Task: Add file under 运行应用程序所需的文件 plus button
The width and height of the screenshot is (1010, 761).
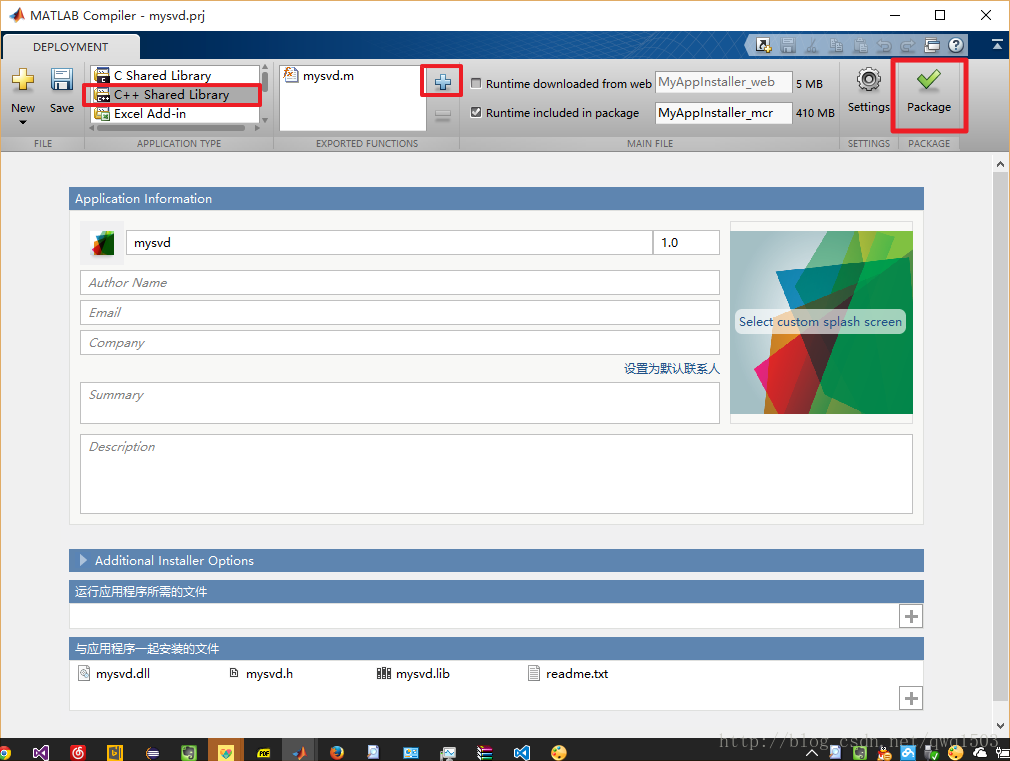Action: click(x=911, y=616)
